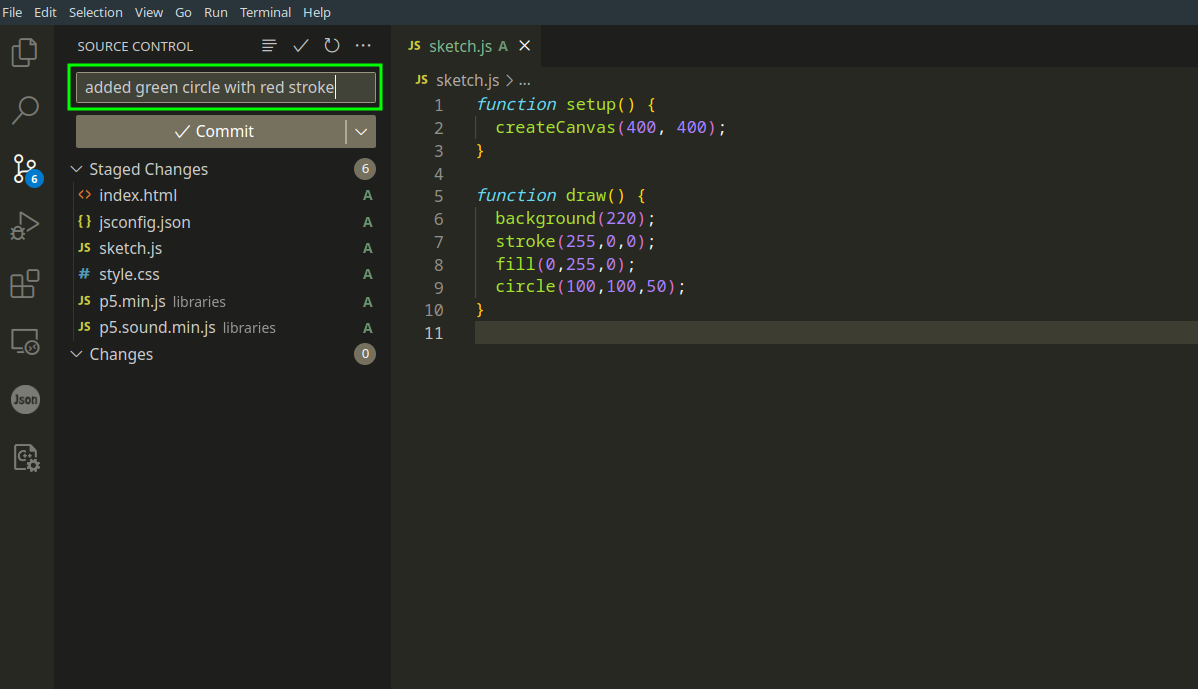Open the Search view icon
This screenshot has height=689, width=1198.
[25, 110]
